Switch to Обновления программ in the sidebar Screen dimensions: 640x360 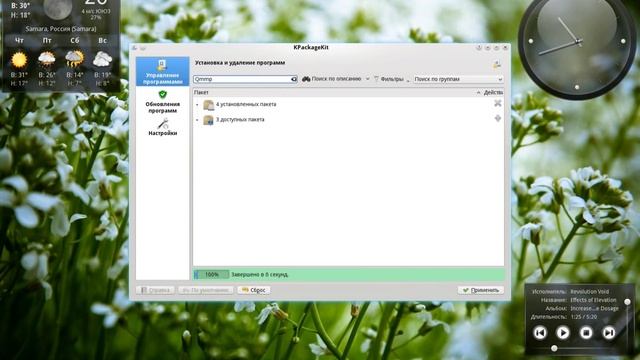162,102
